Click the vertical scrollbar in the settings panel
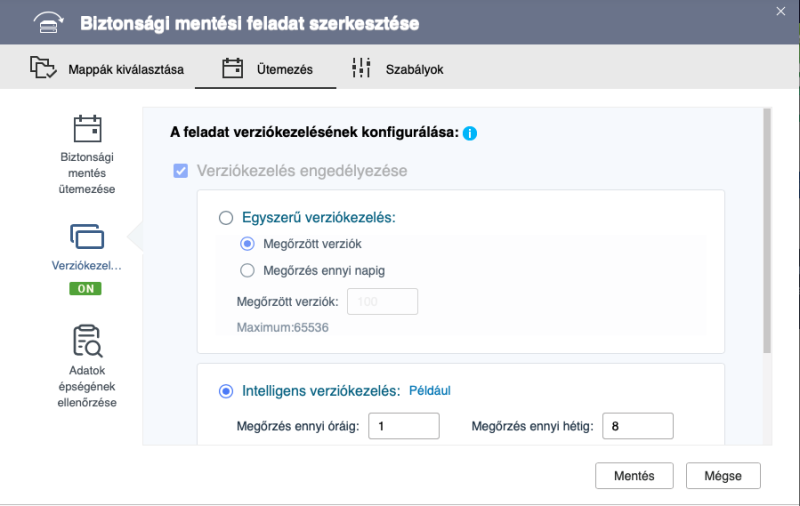 coord(767,230)
